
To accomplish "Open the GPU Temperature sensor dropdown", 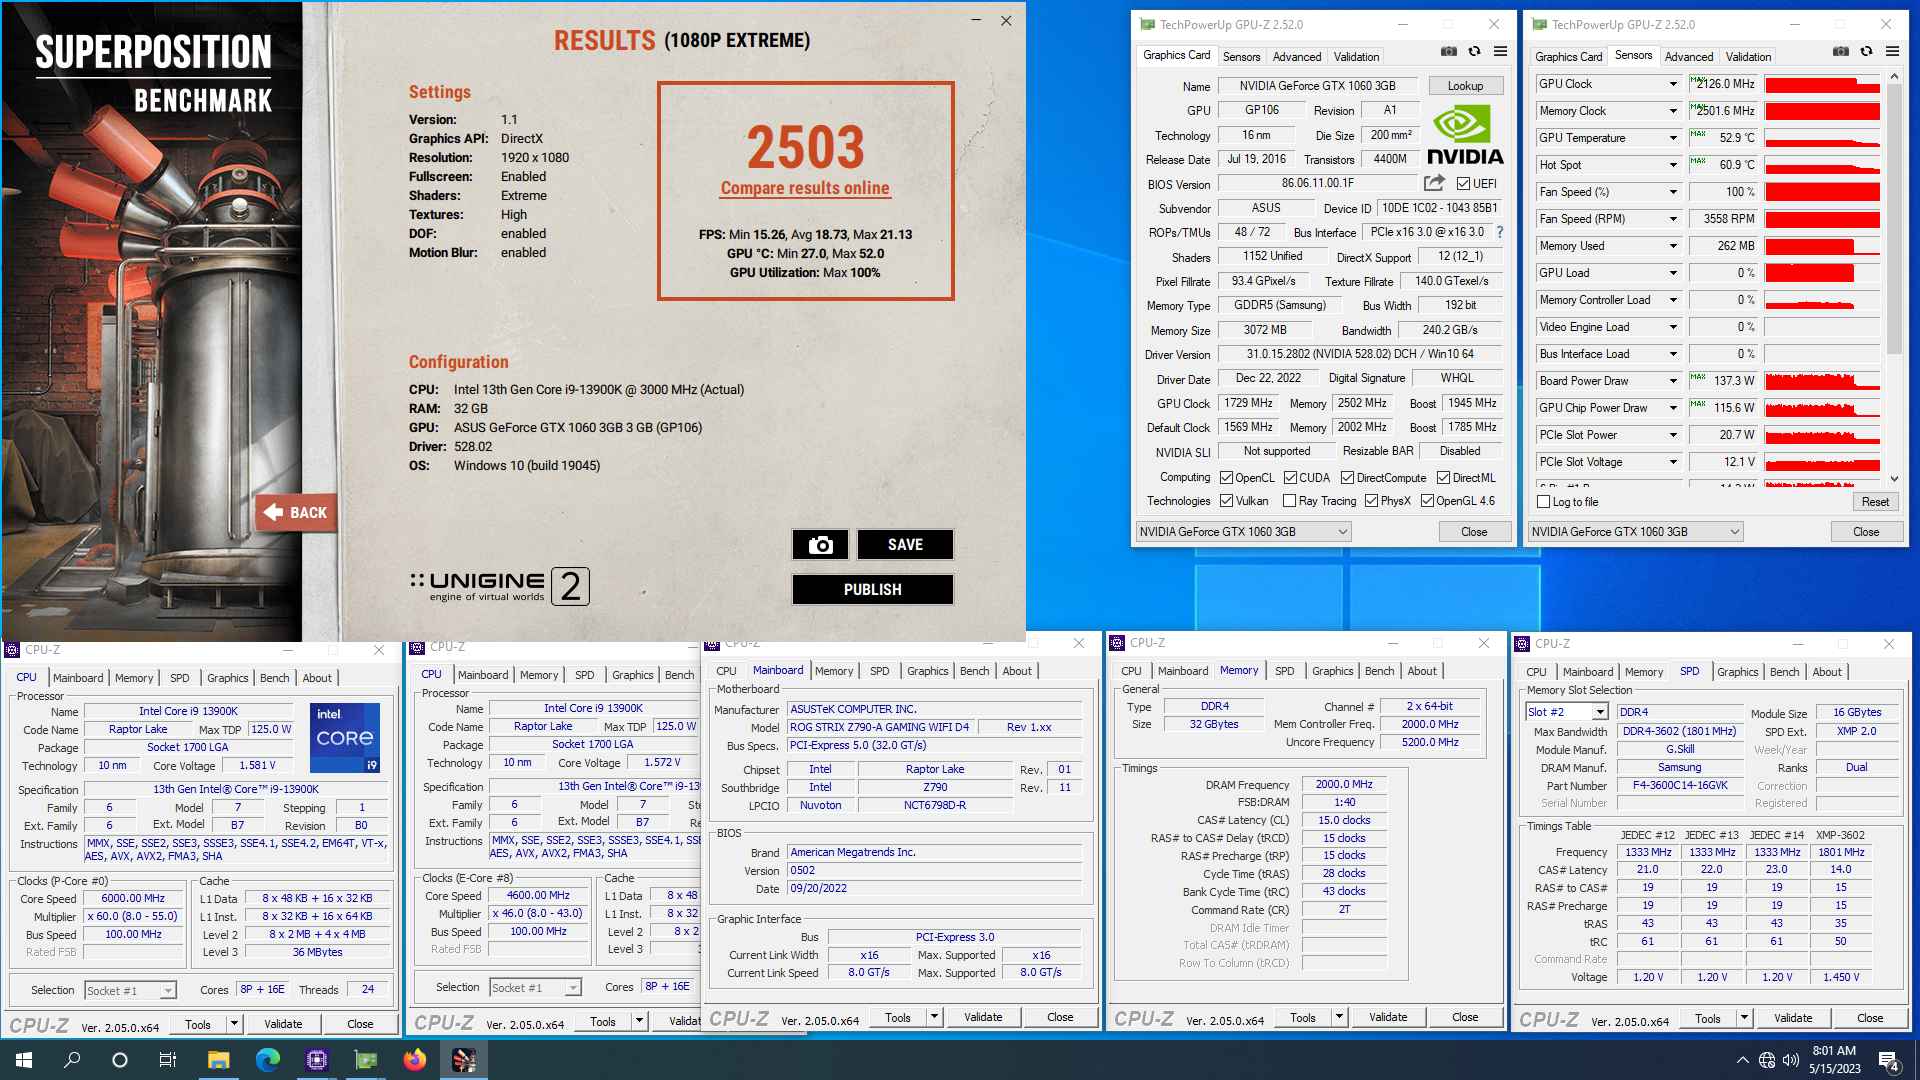I will coord(1673,138).
